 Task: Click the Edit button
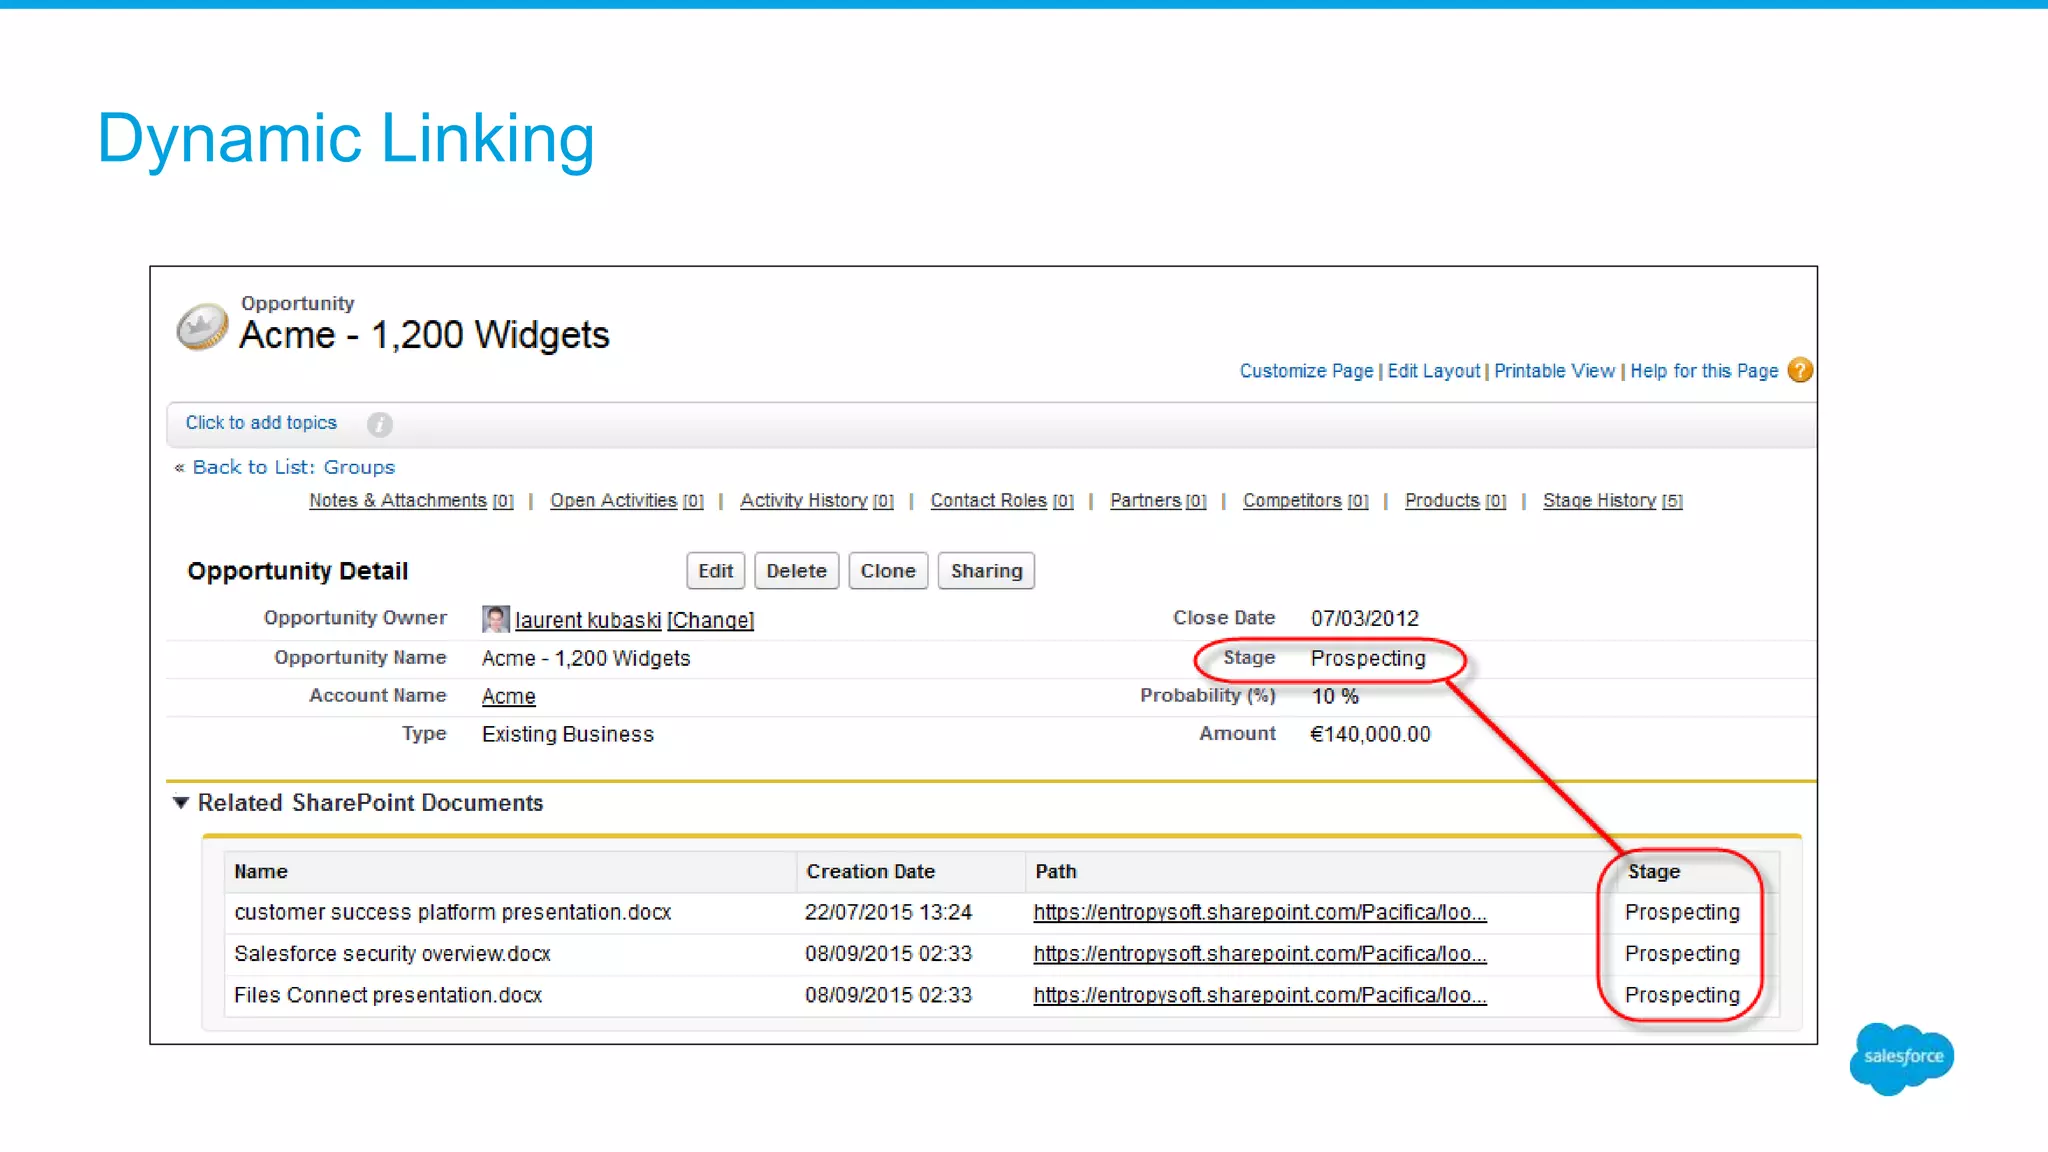(x=716, y=571)
